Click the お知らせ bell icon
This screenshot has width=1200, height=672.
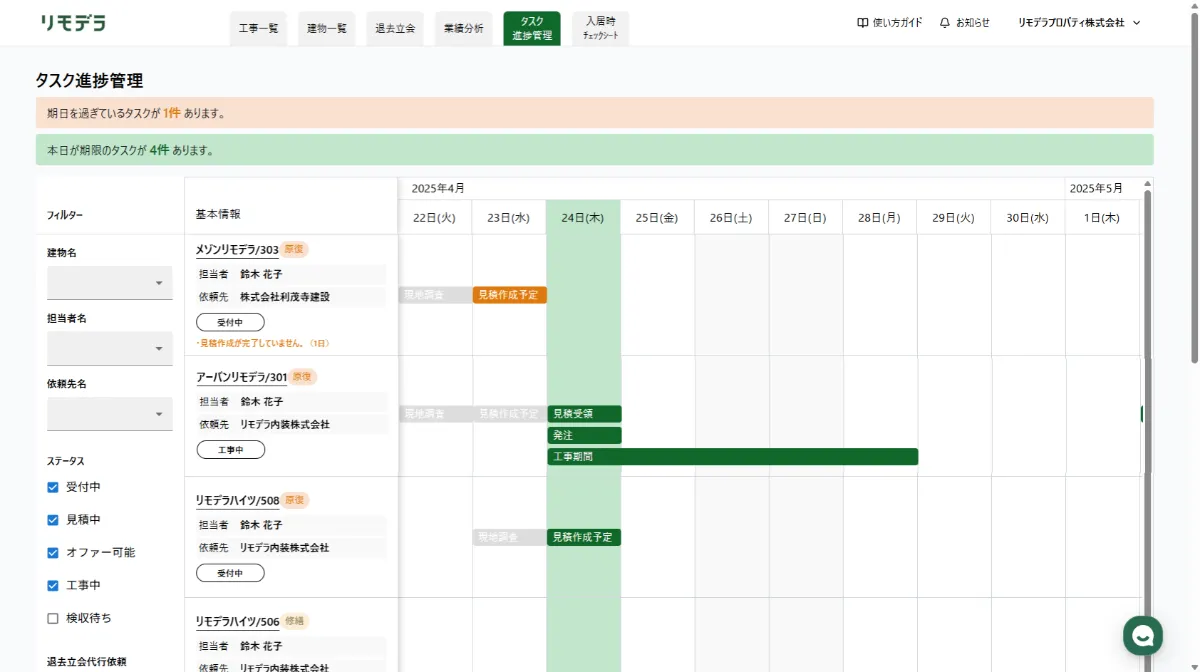(x=945, y=23)
